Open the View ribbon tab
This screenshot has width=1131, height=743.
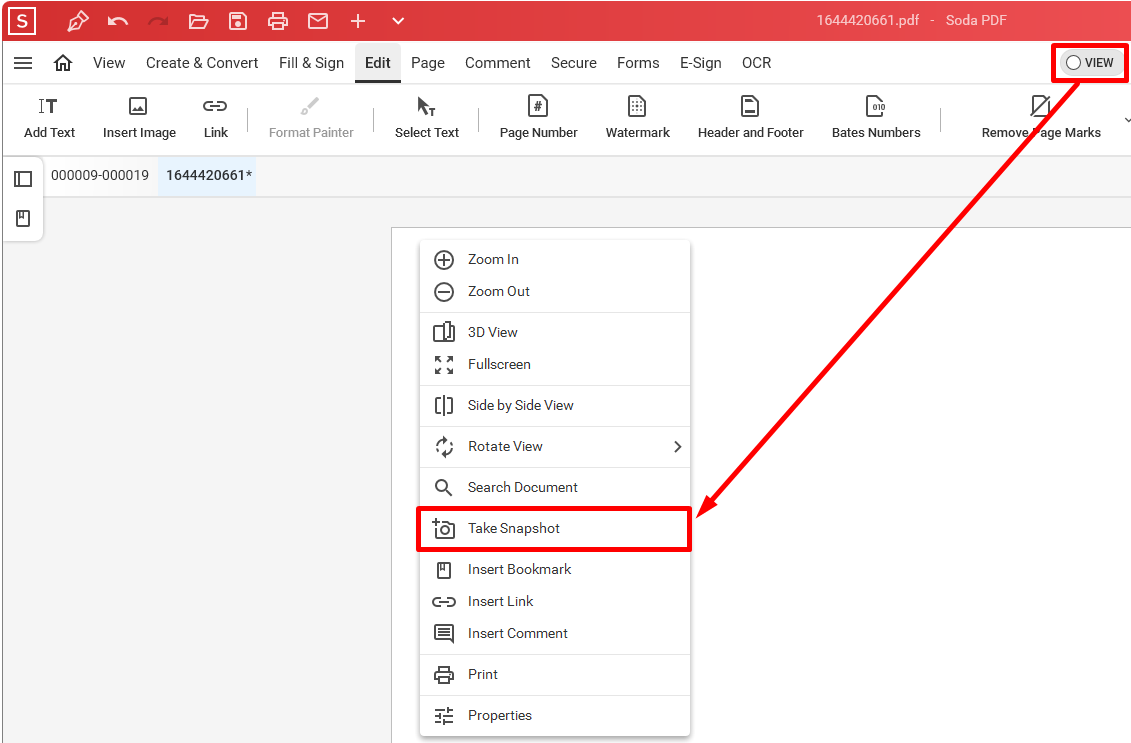(109, 63)
